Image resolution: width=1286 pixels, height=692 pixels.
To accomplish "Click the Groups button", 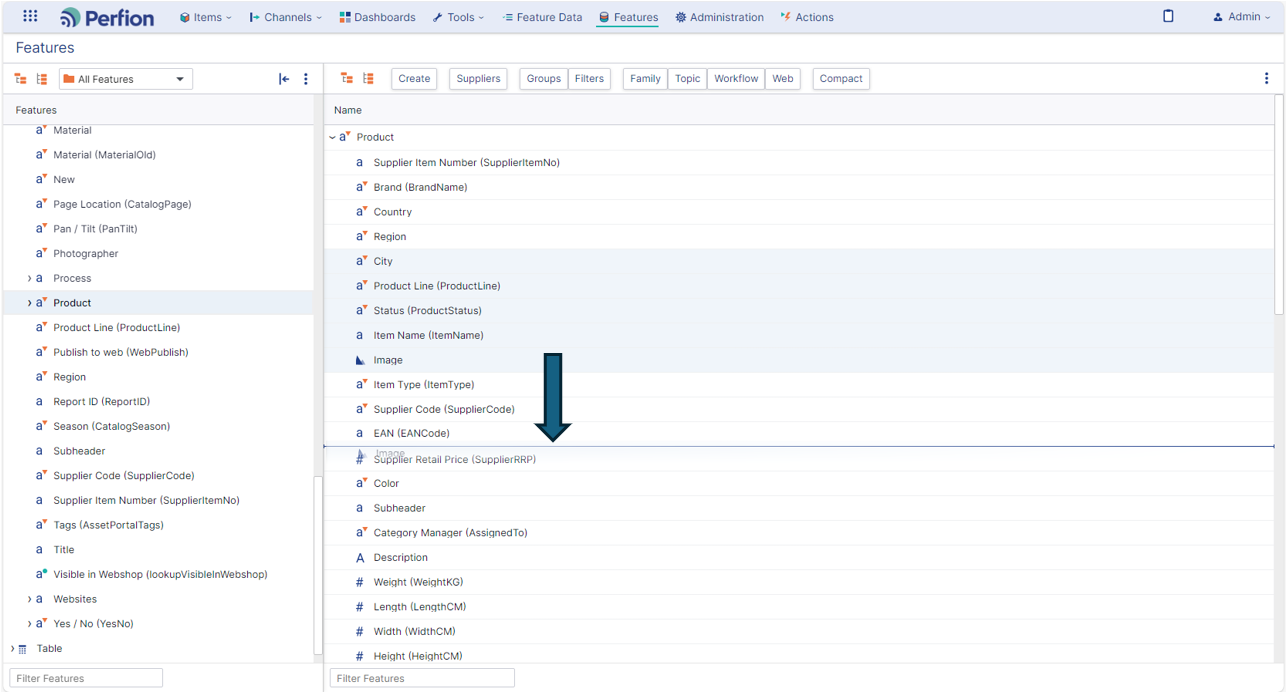I will pos(544,79).
